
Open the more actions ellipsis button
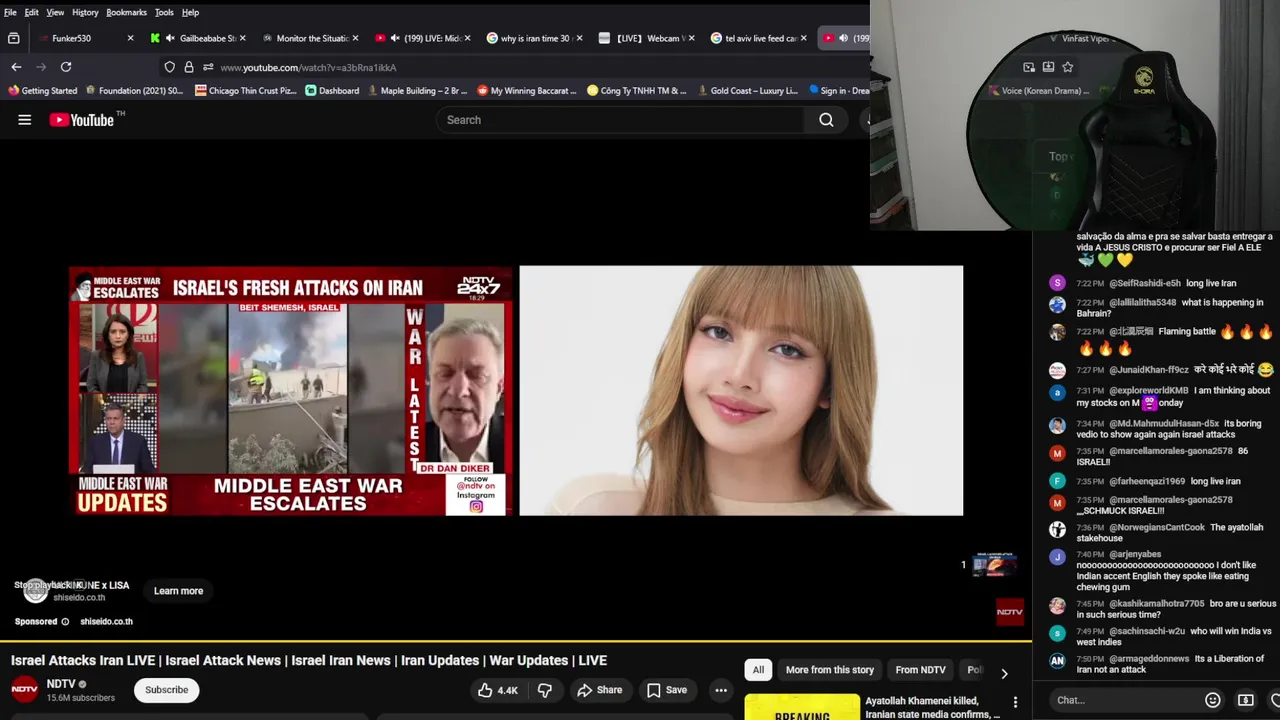click(720, 690)
